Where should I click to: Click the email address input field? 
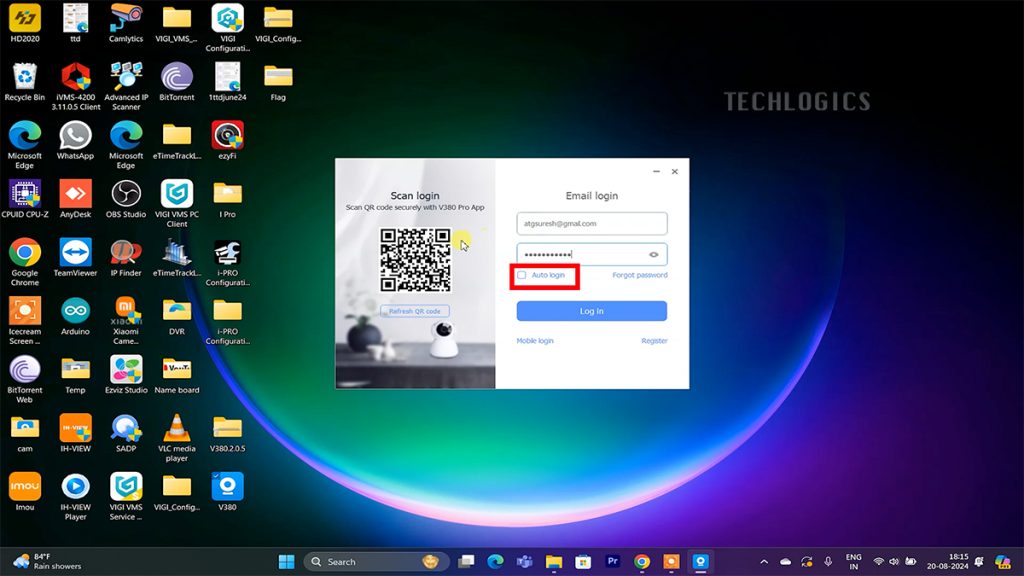coord(591,224)
